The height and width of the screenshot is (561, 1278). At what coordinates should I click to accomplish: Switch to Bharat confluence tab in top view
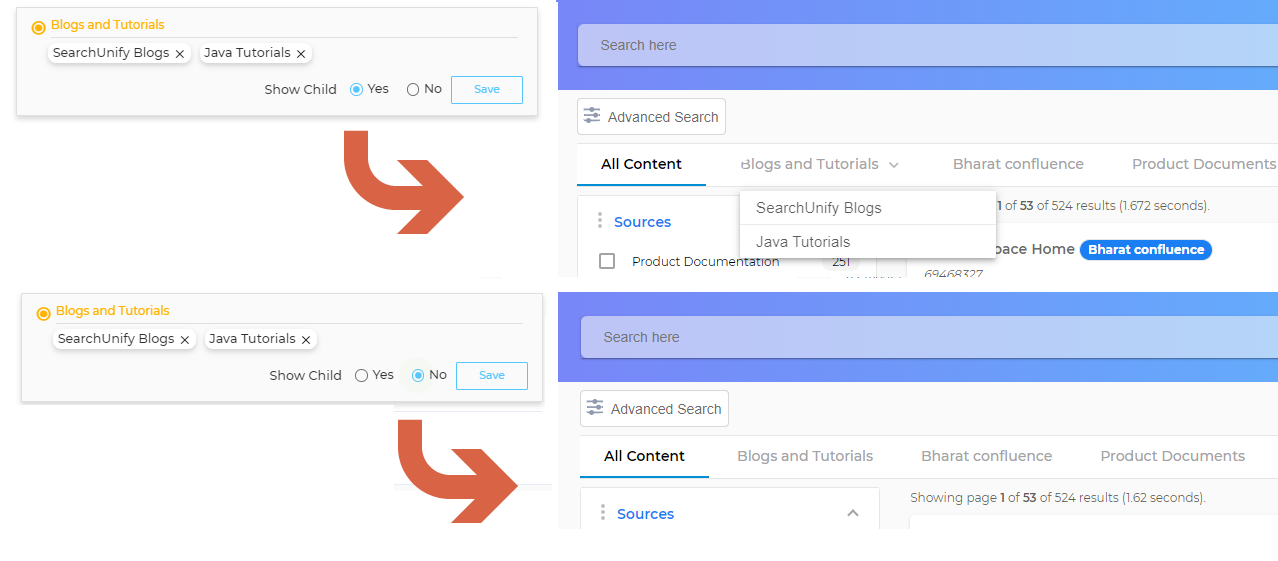tap(1018, 164)
